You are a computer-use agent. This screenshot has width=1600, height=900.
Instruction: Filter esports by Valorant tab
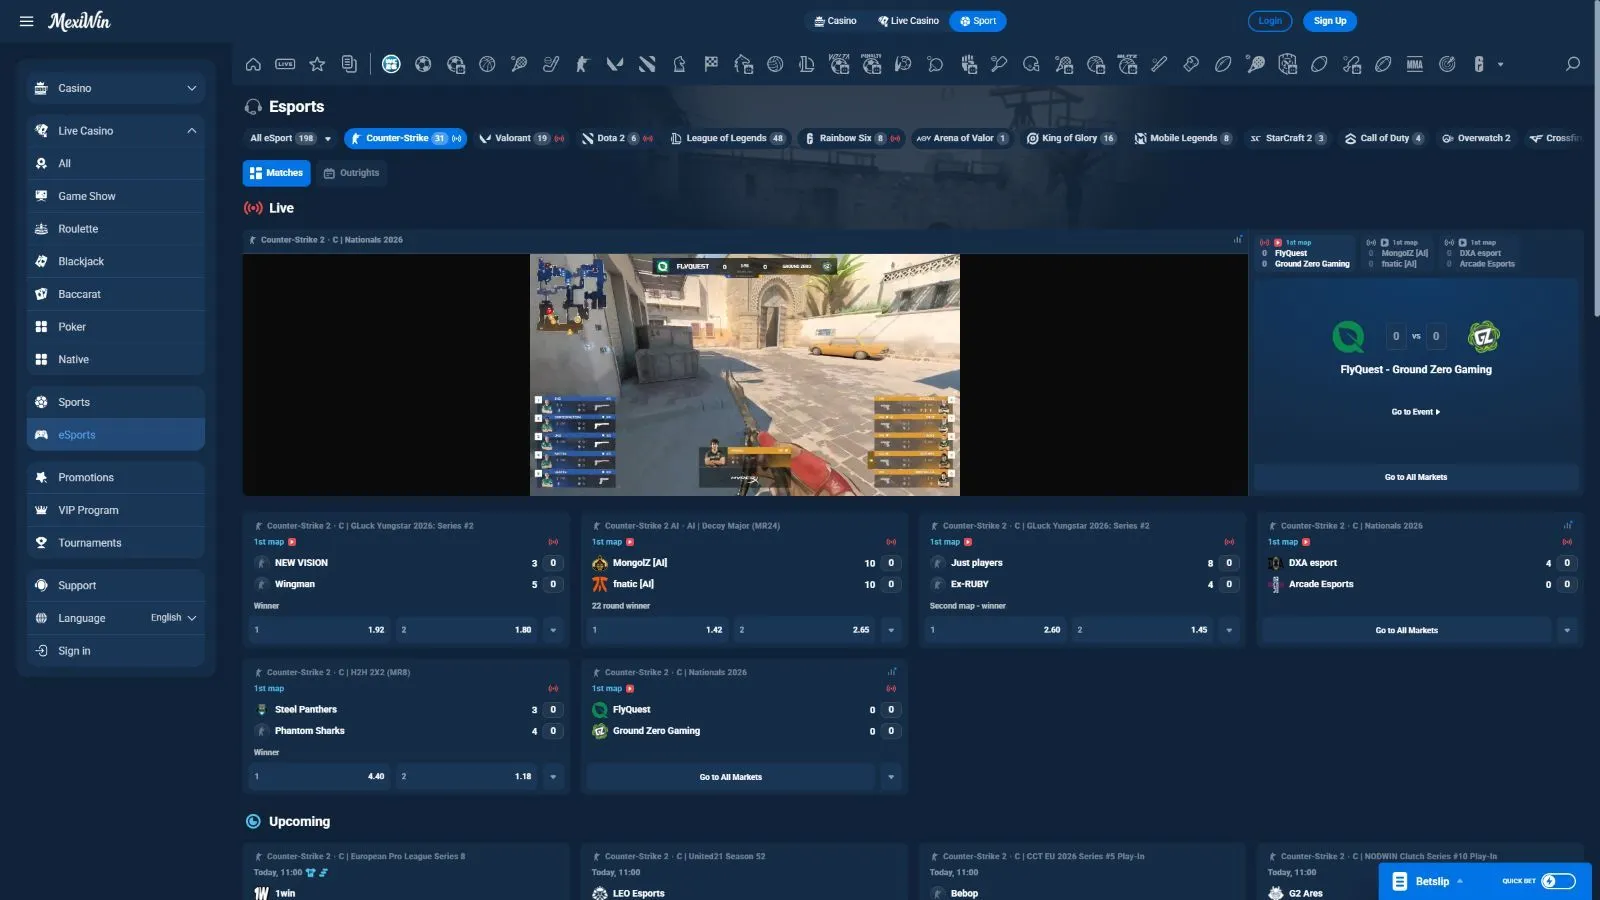(521, 139)
